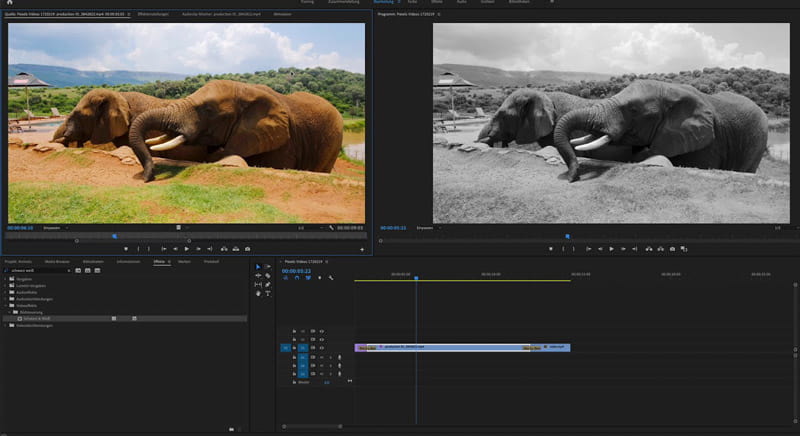Add a marker in the timeline panel

coord(320,278)
